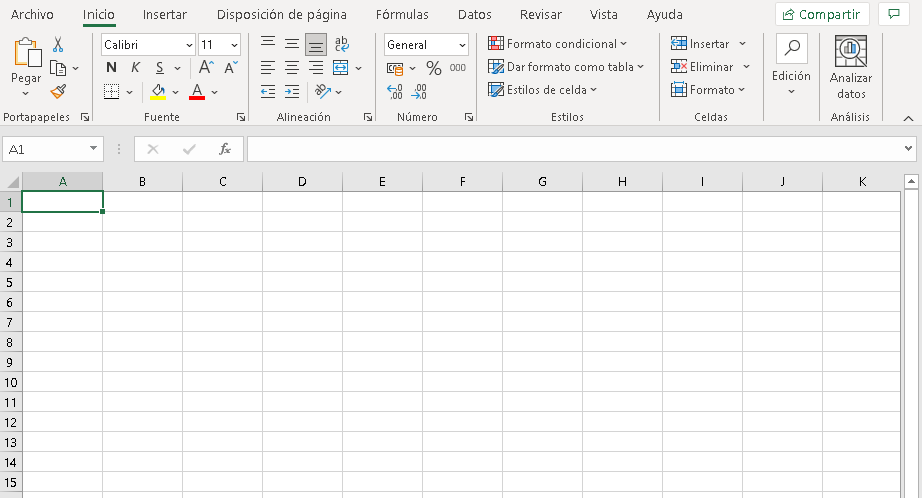Switch to the Revisar tab
The width and height of the screenshot is (922, 498).
coord(540,15)
